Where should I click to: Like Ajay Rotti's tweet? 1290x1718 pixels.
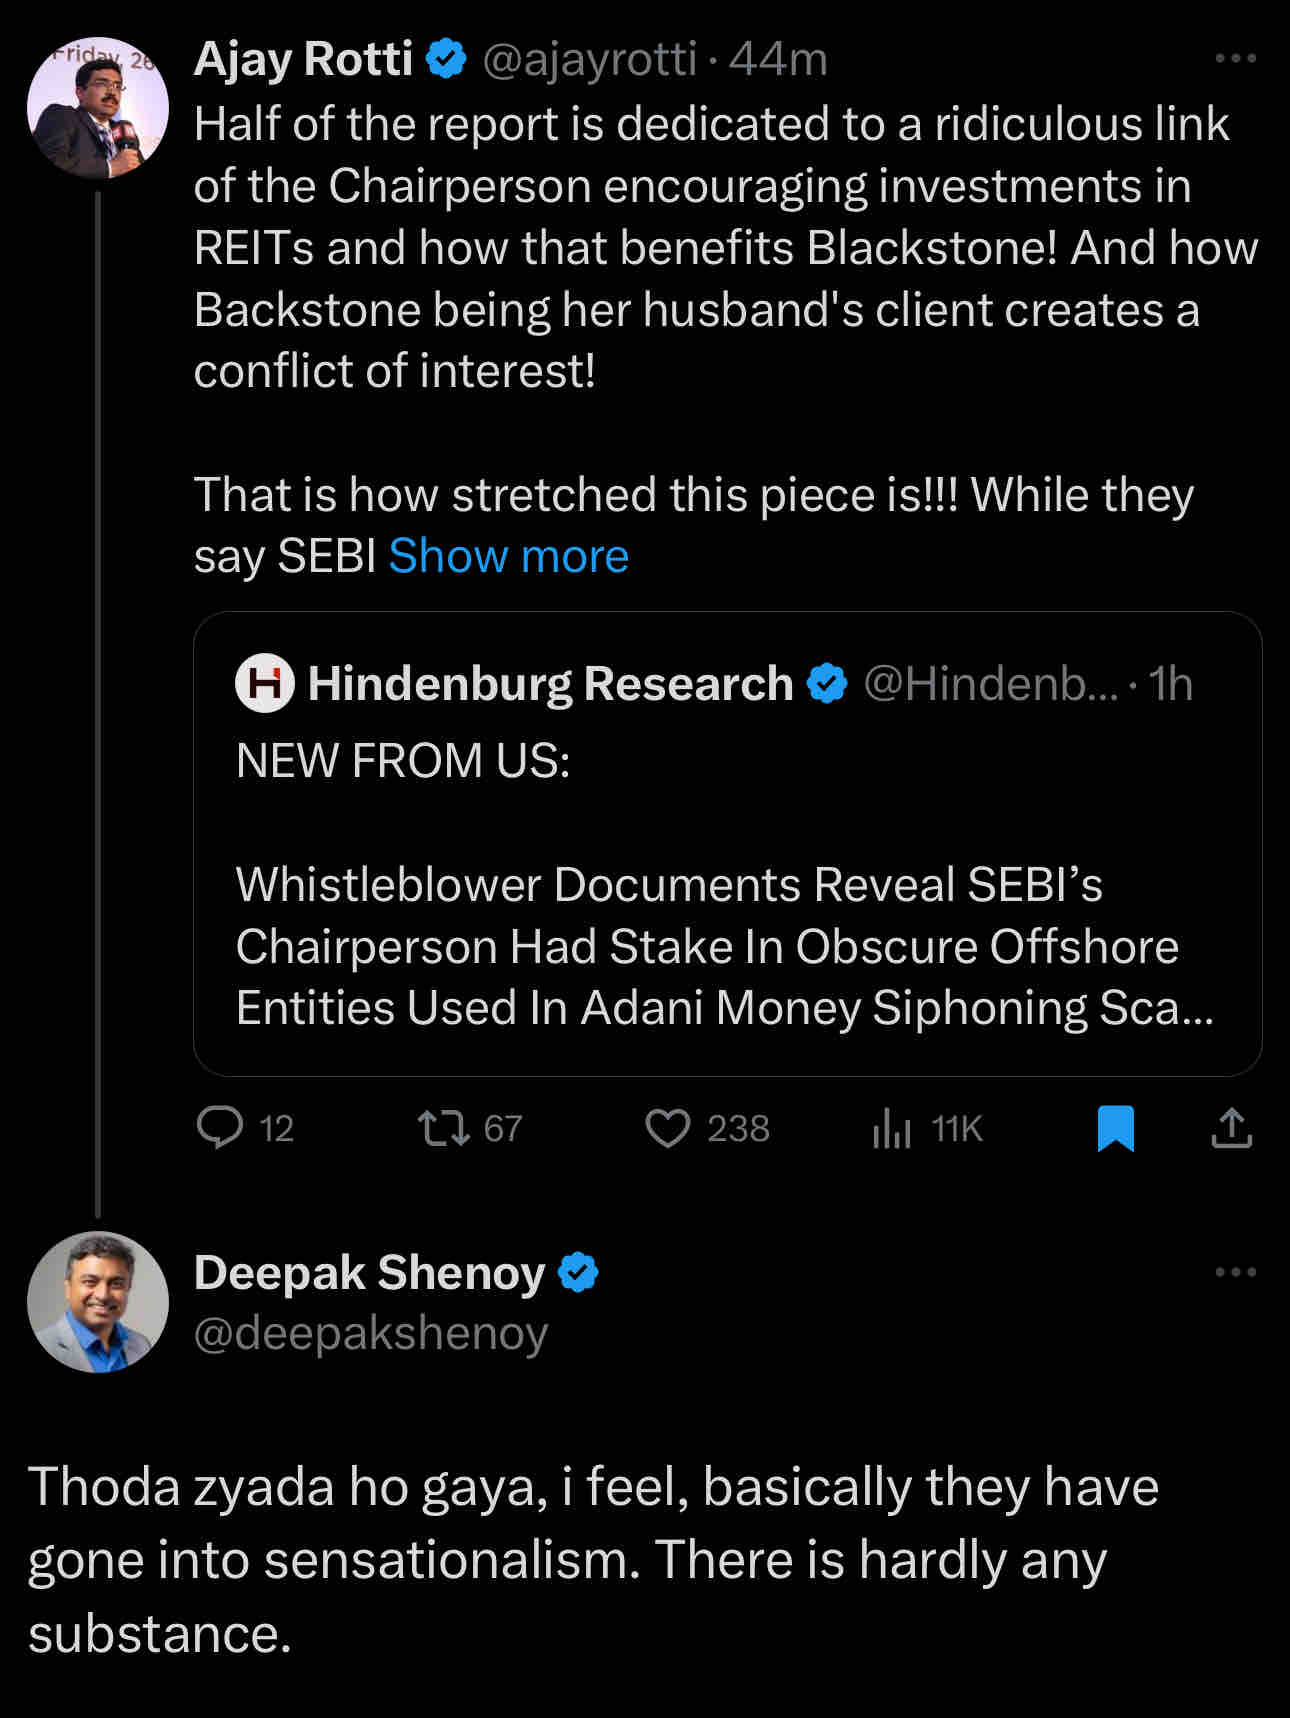(707, 1129)
